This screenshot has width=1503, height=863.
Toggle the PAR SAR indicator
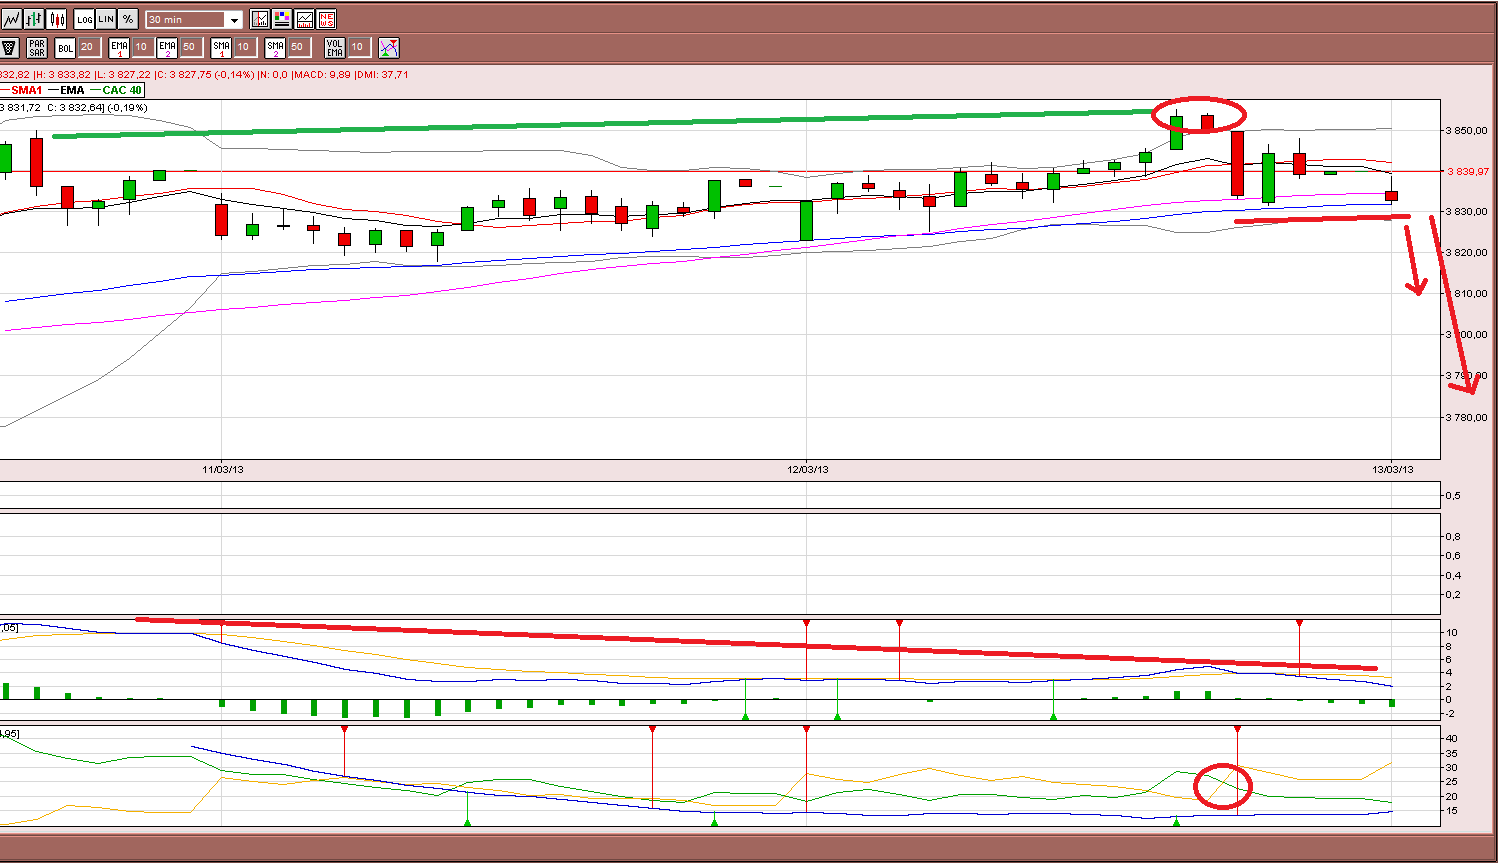pyautogui.click(x=37, y=47)
